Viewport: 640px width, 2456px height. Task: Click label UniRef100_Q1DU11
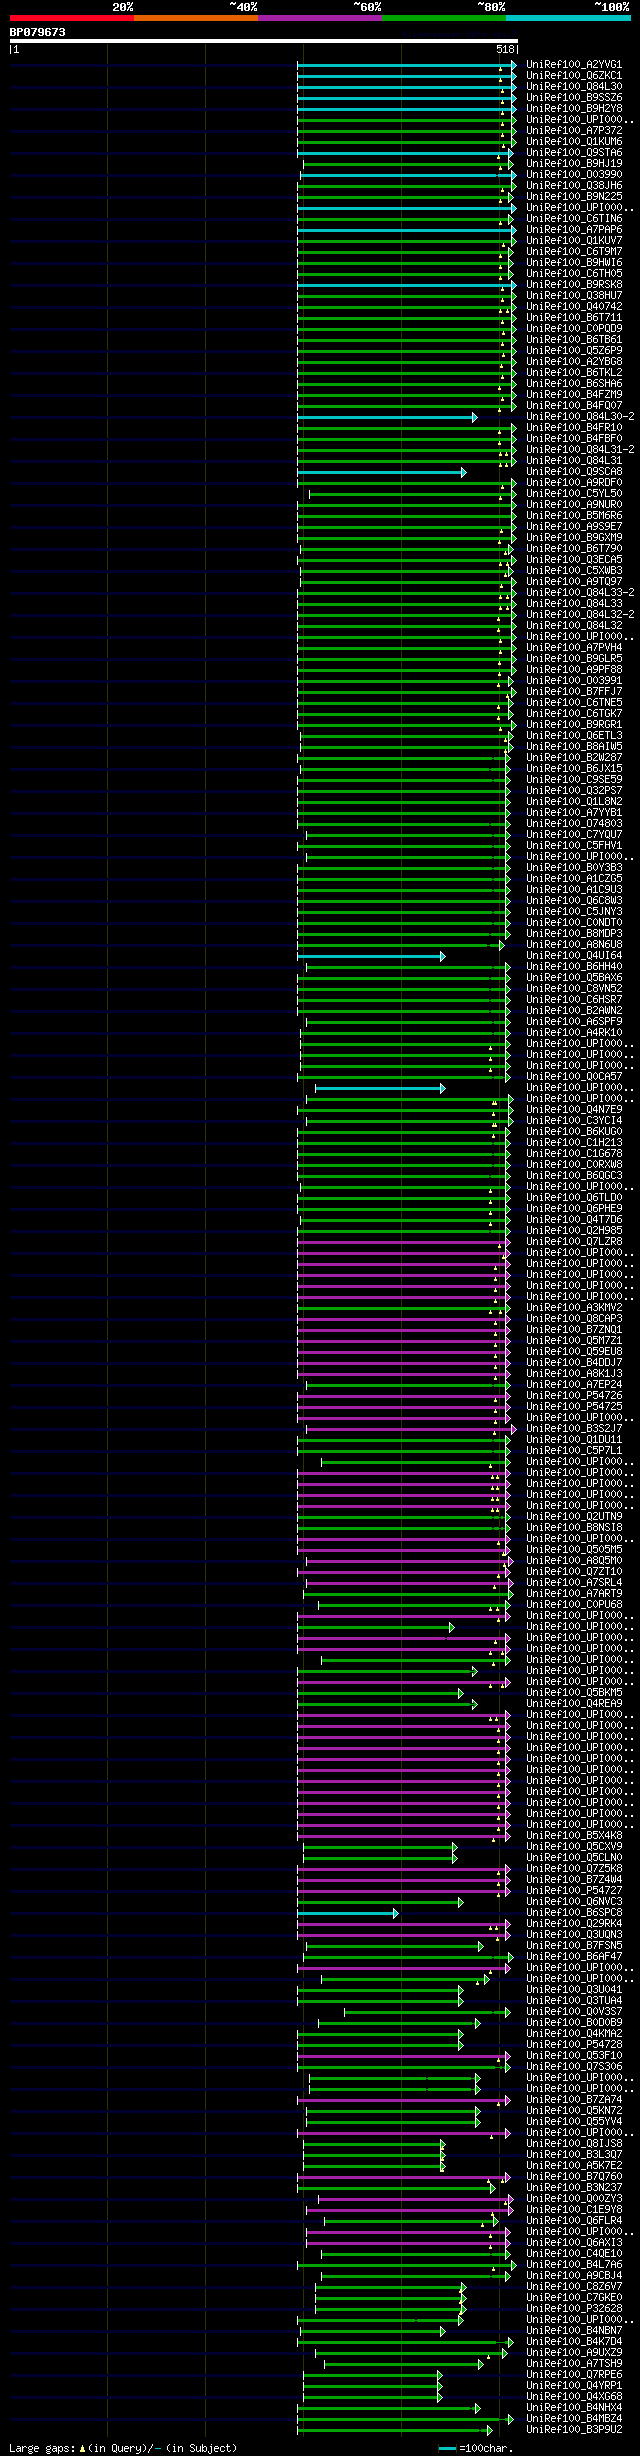[x=574, y=1440]
